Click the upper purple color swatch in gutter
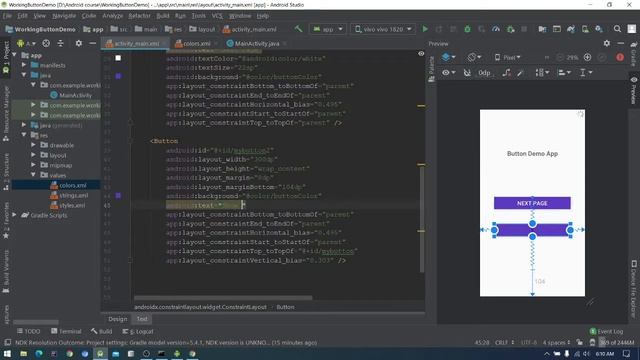Image resolution: width=640 pixels, height=360 pixels. [118, 76]
